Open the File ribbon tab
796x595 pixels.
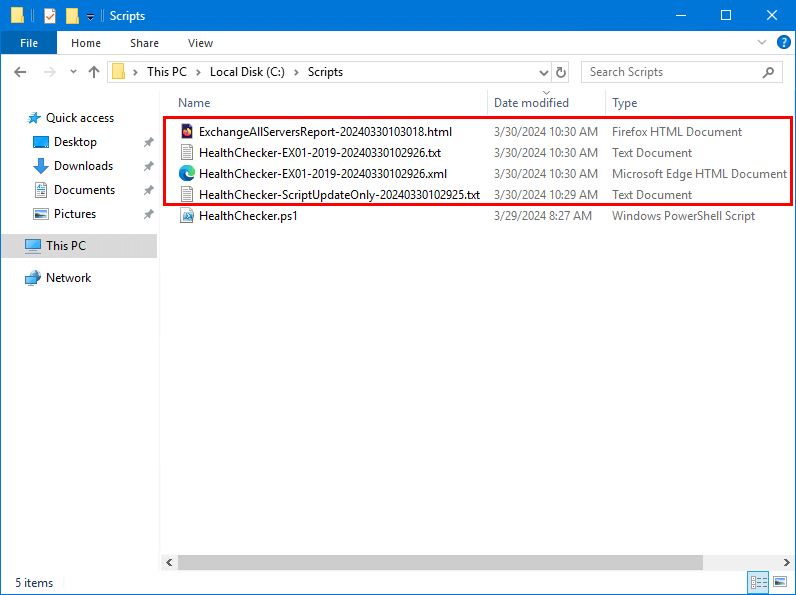coord(29,43)
